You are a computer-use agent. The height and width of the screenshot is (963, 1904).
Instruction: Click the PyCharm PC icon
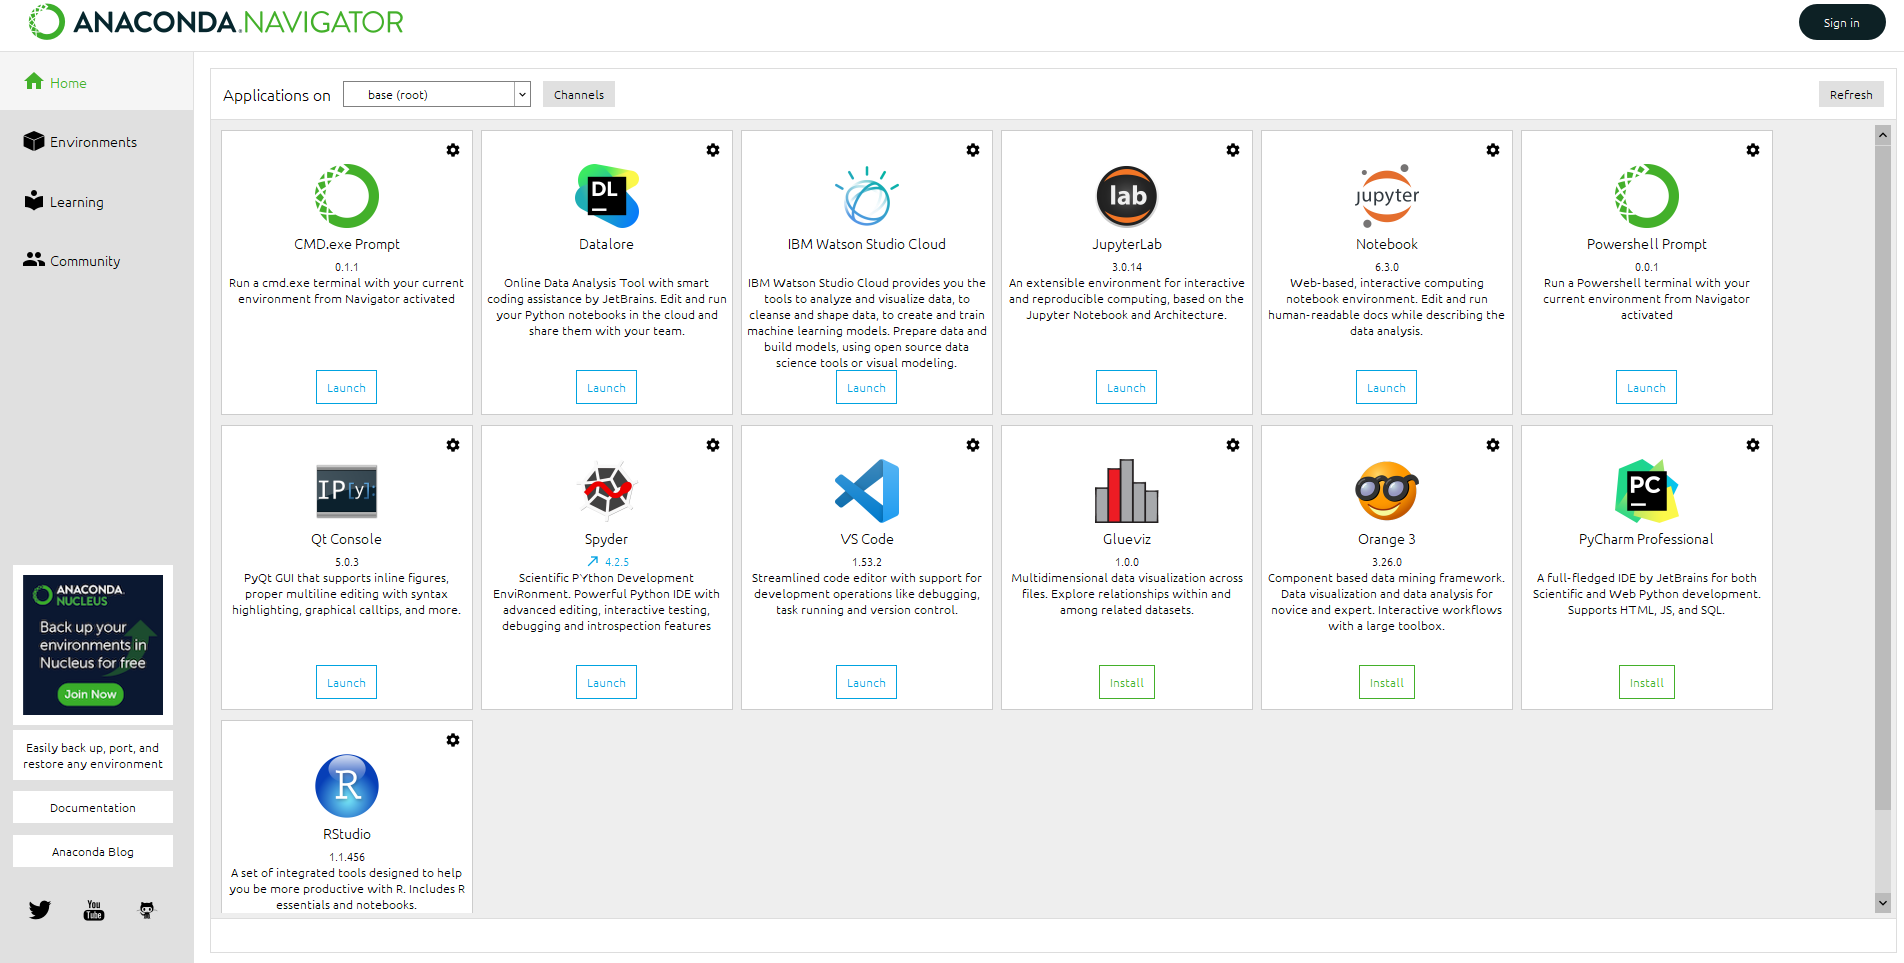(1647, 490)
